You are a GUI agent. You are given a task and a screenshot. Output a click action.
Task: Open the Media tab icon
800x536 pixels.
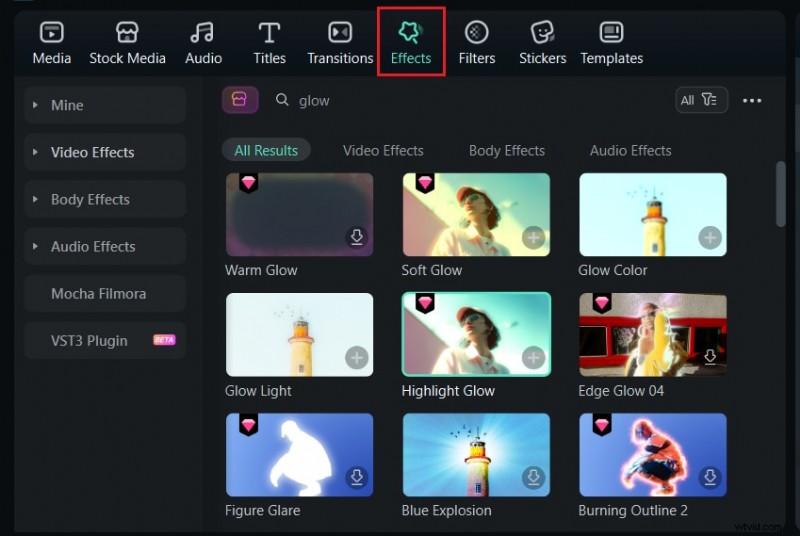click(x=52, y=33)
